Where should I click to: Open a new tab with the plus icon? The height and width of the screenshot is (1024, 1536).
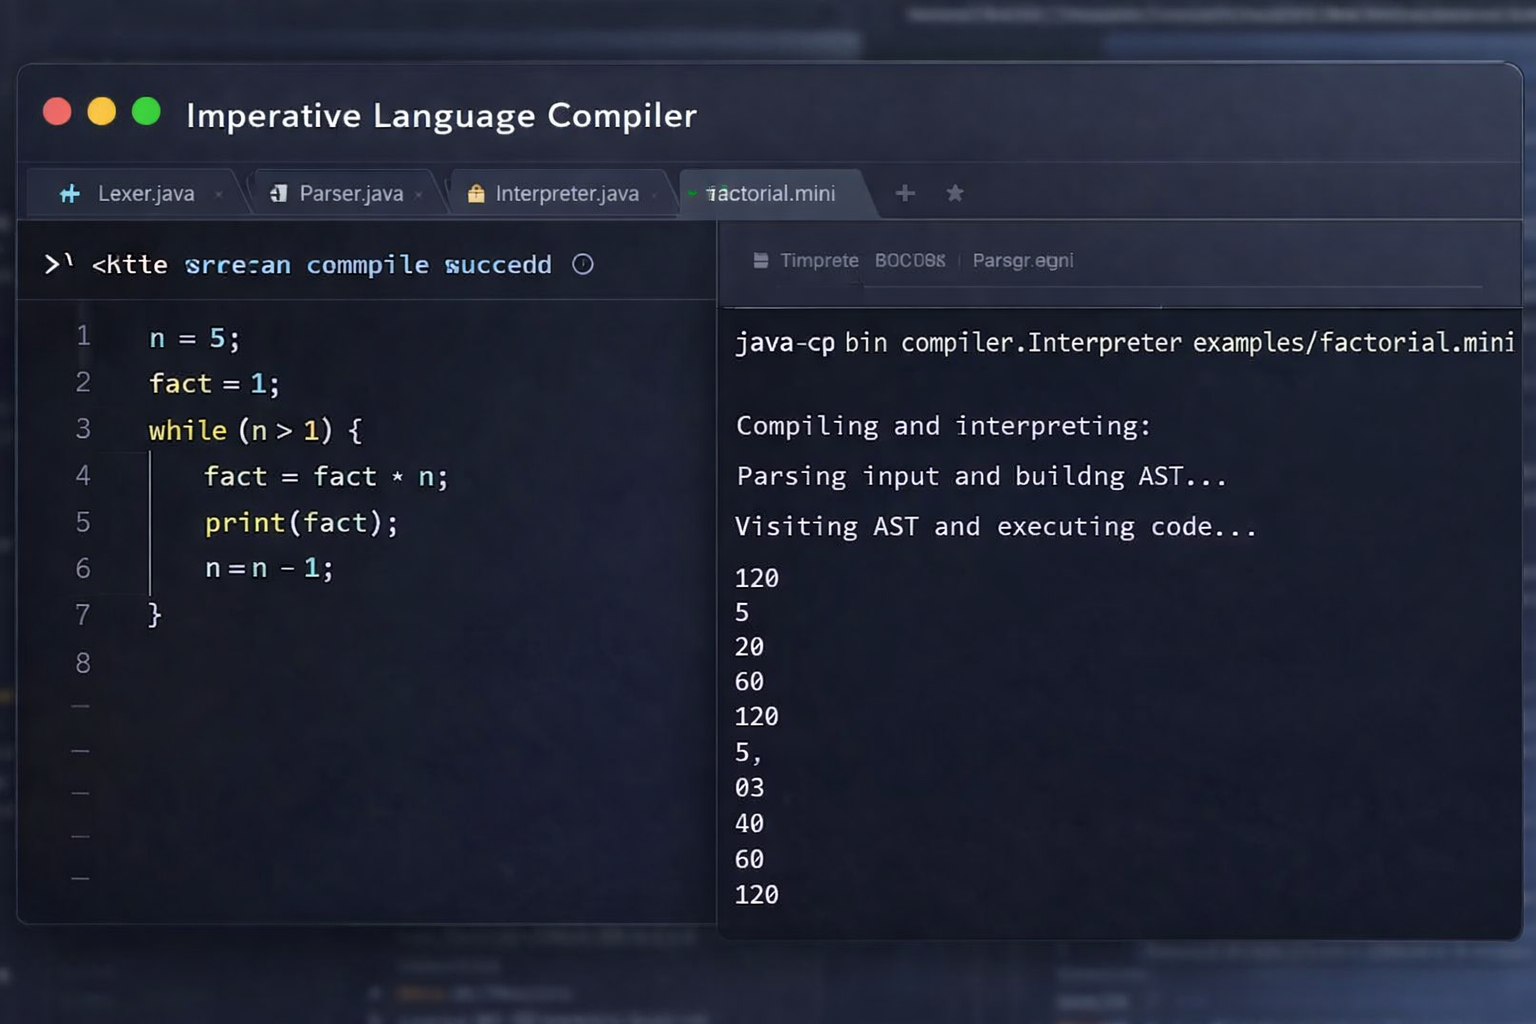point(905,193)
